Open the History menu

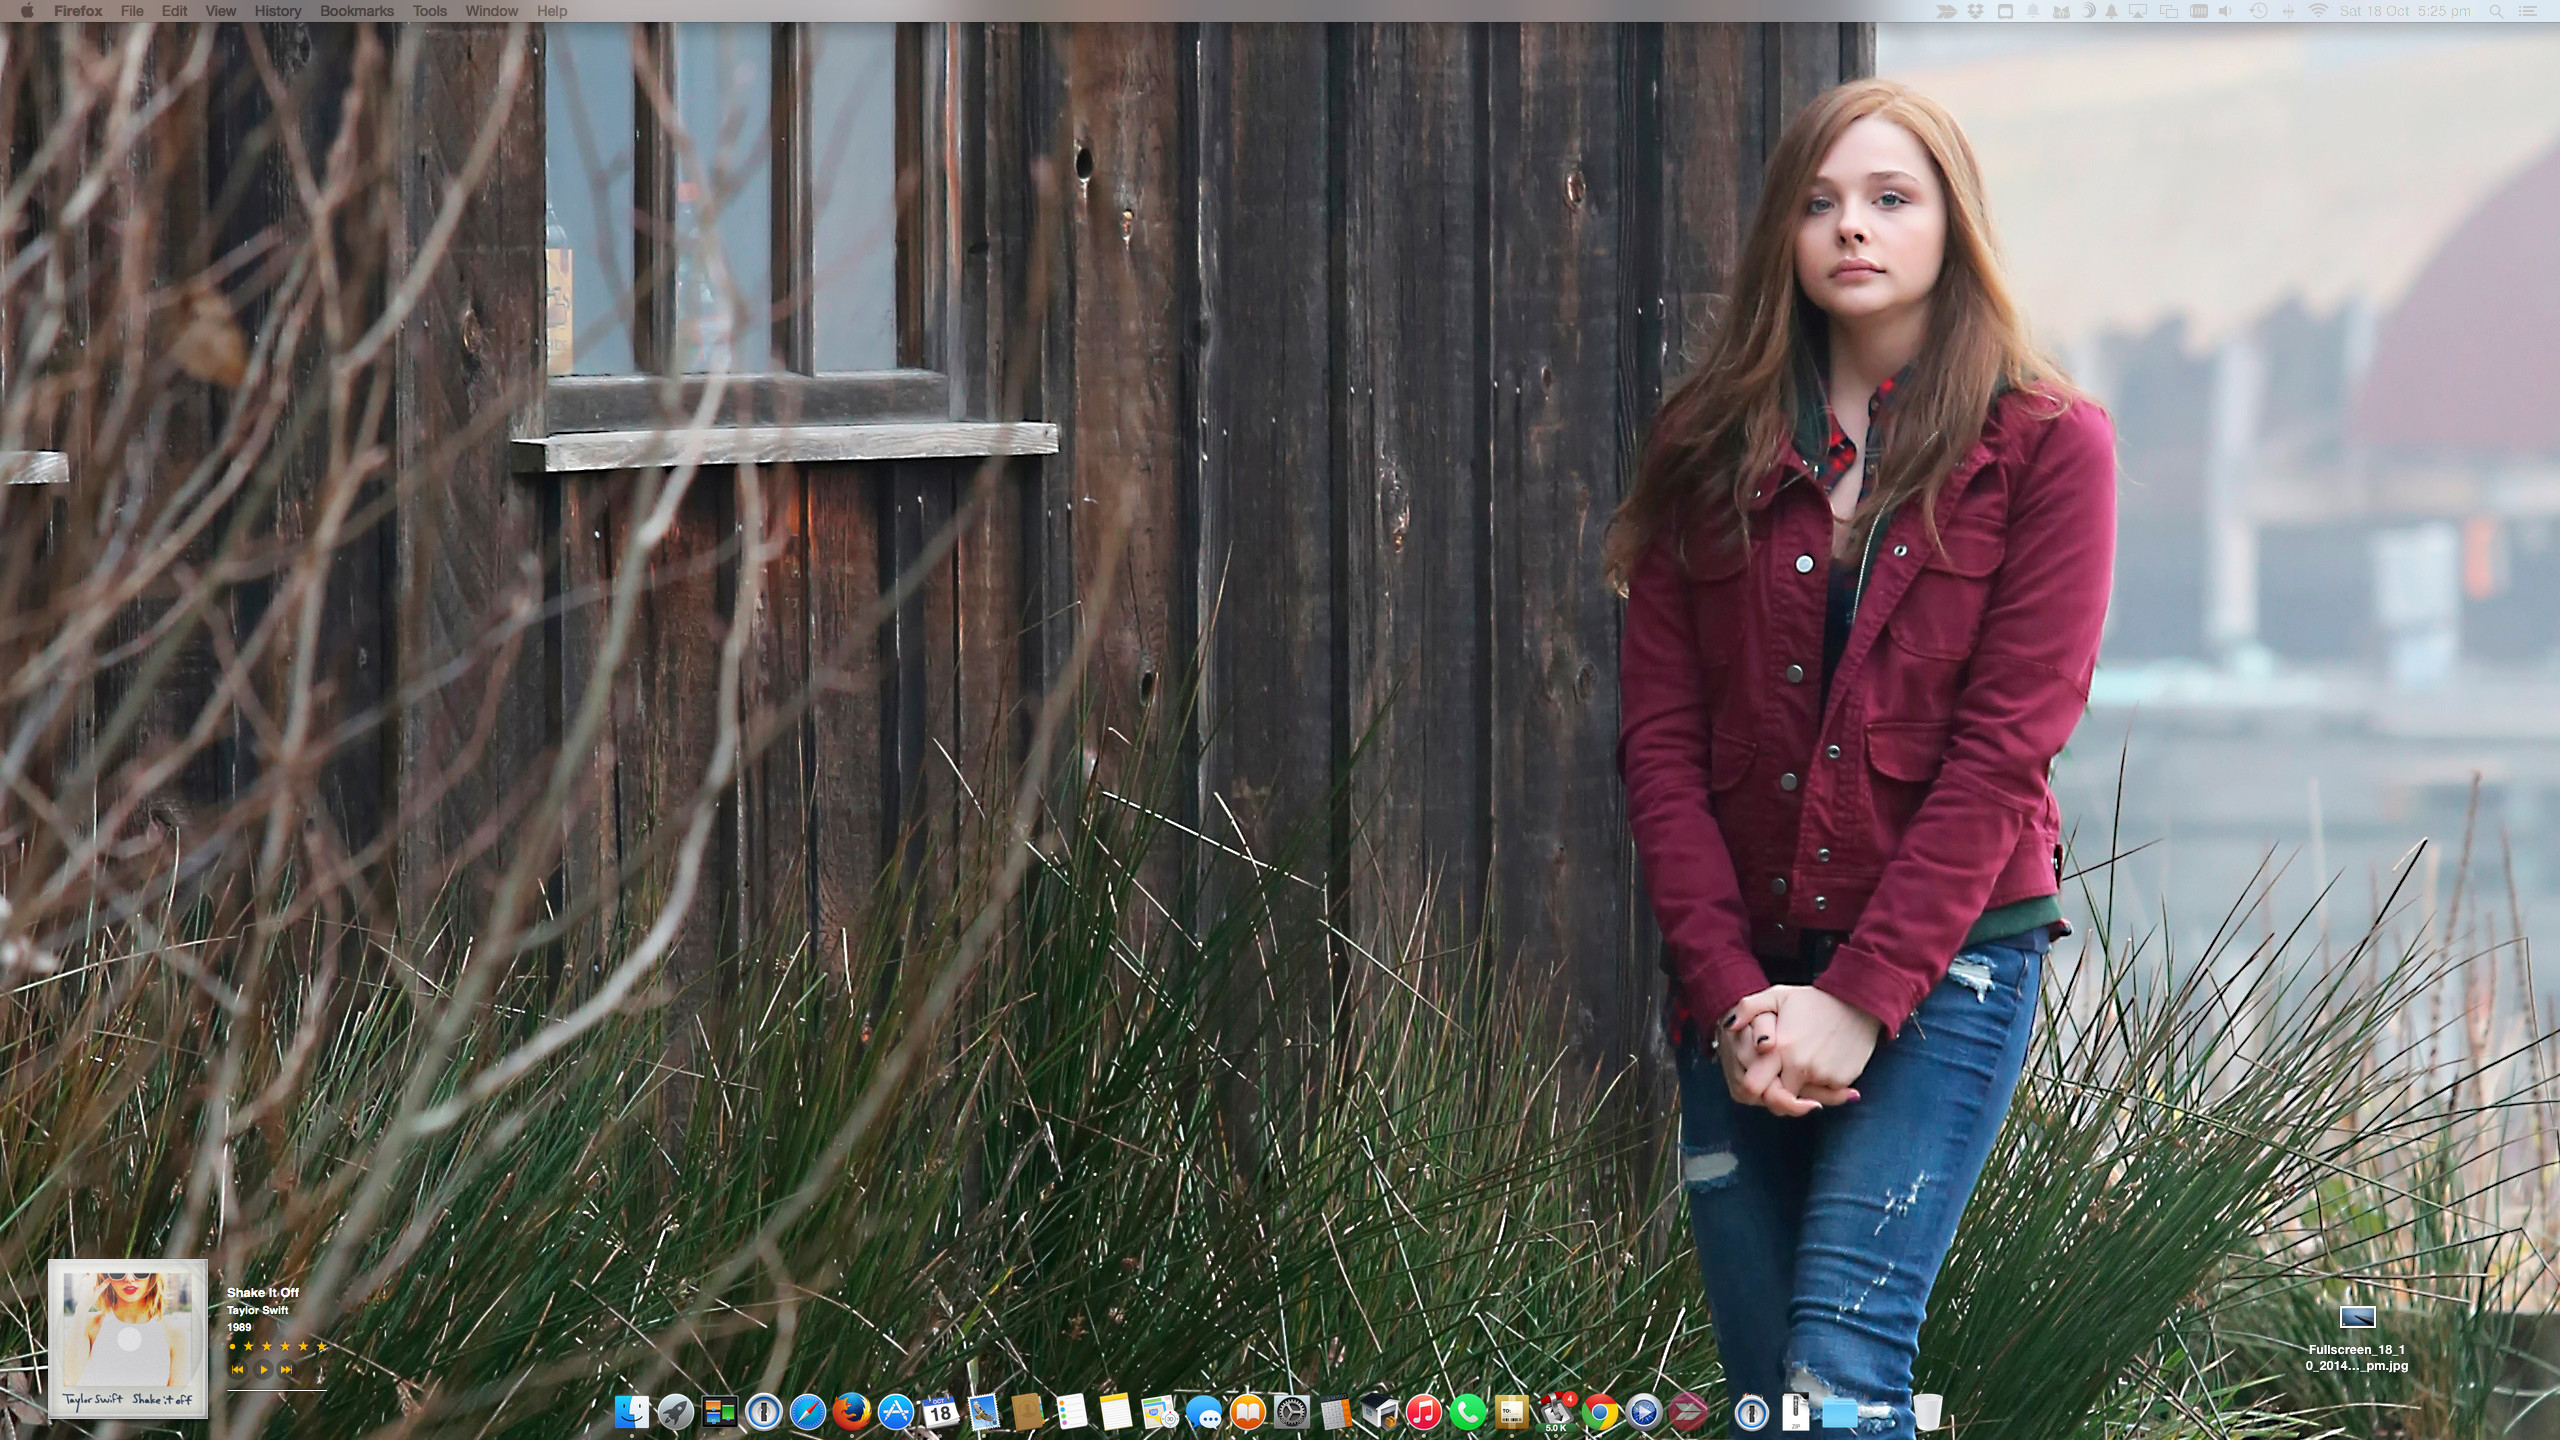277,11
